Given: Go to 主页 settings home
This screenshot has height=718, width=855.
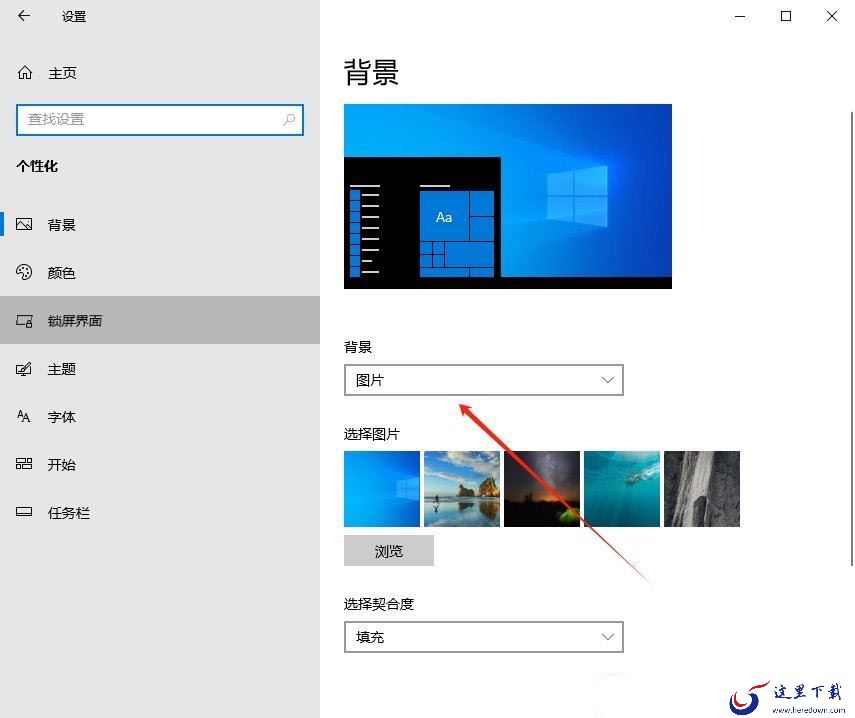Looking at the screenshot, I should pos(160,73).
